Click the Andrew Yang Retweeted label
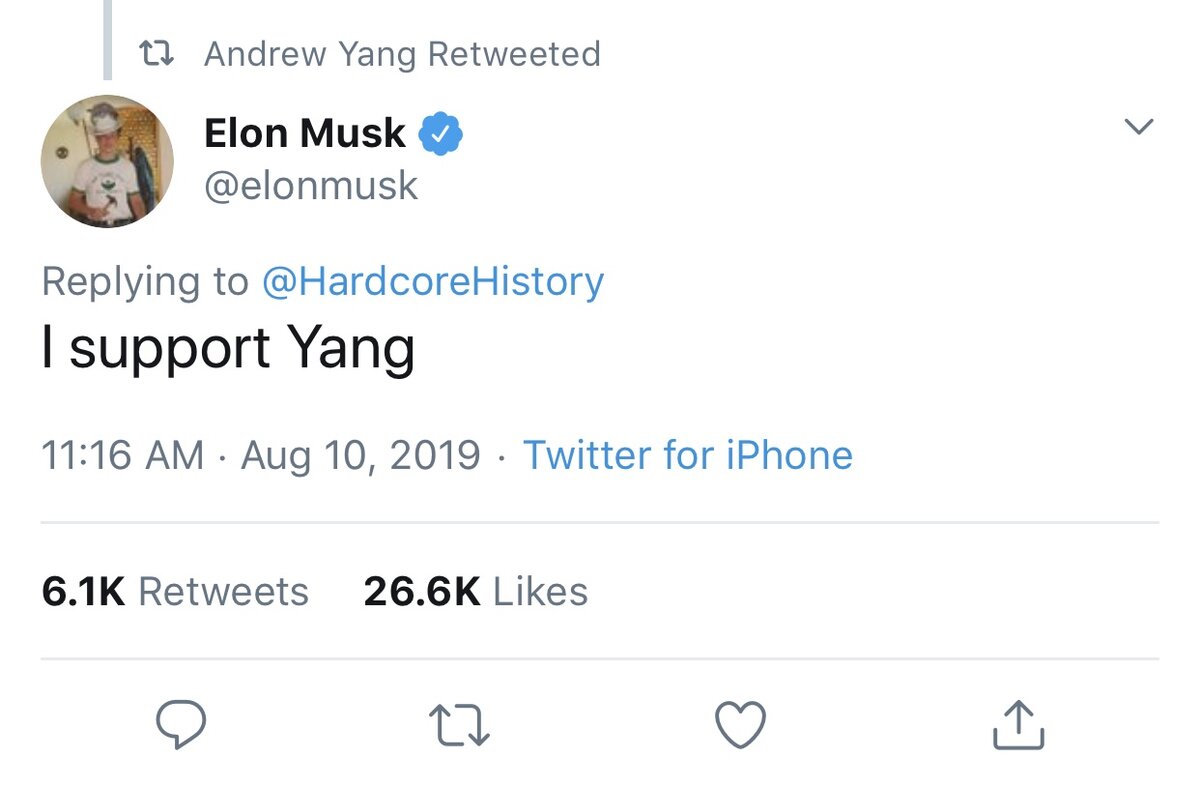This screenshot has height=787, width=1200. [x=402, y=54]
